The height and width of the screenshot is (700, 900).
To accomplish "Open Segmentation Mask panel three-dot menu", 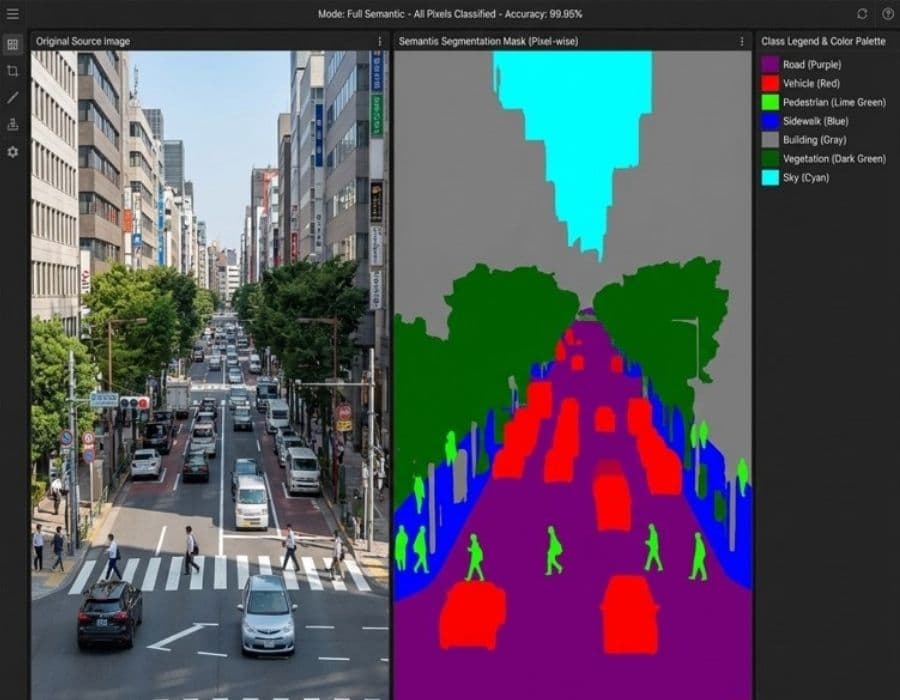I will click(x=741, y=41).
